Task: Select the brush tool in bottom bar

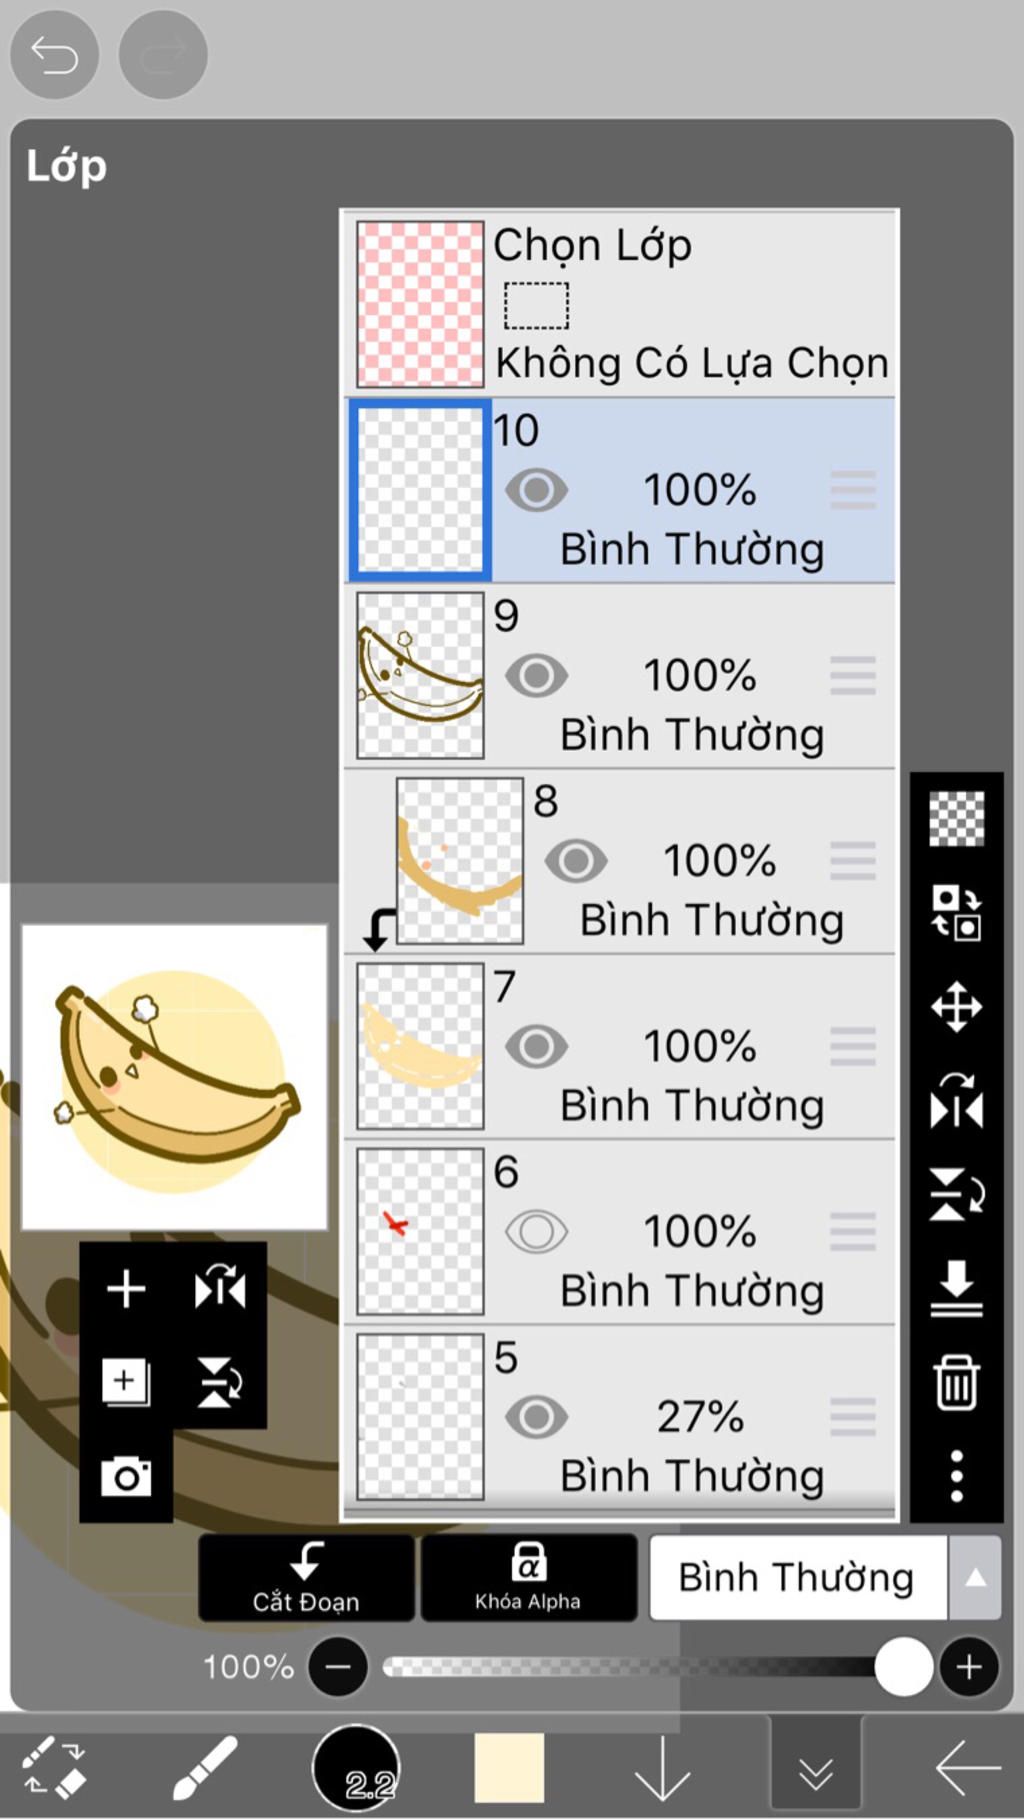Action: tap(206, 1767)
